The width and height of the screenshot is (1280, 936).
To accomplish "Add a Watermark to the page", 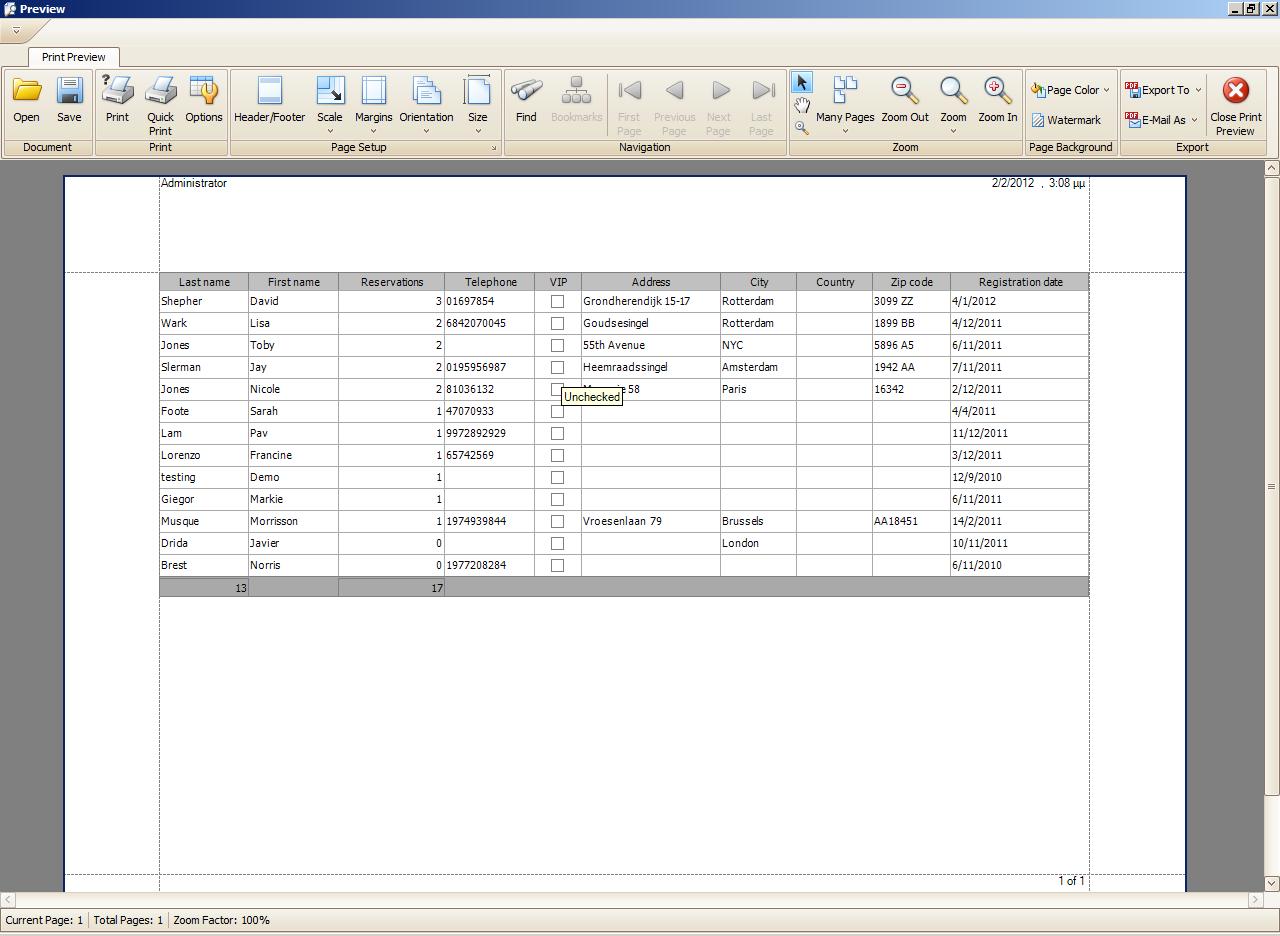I will coord(1066,120).
